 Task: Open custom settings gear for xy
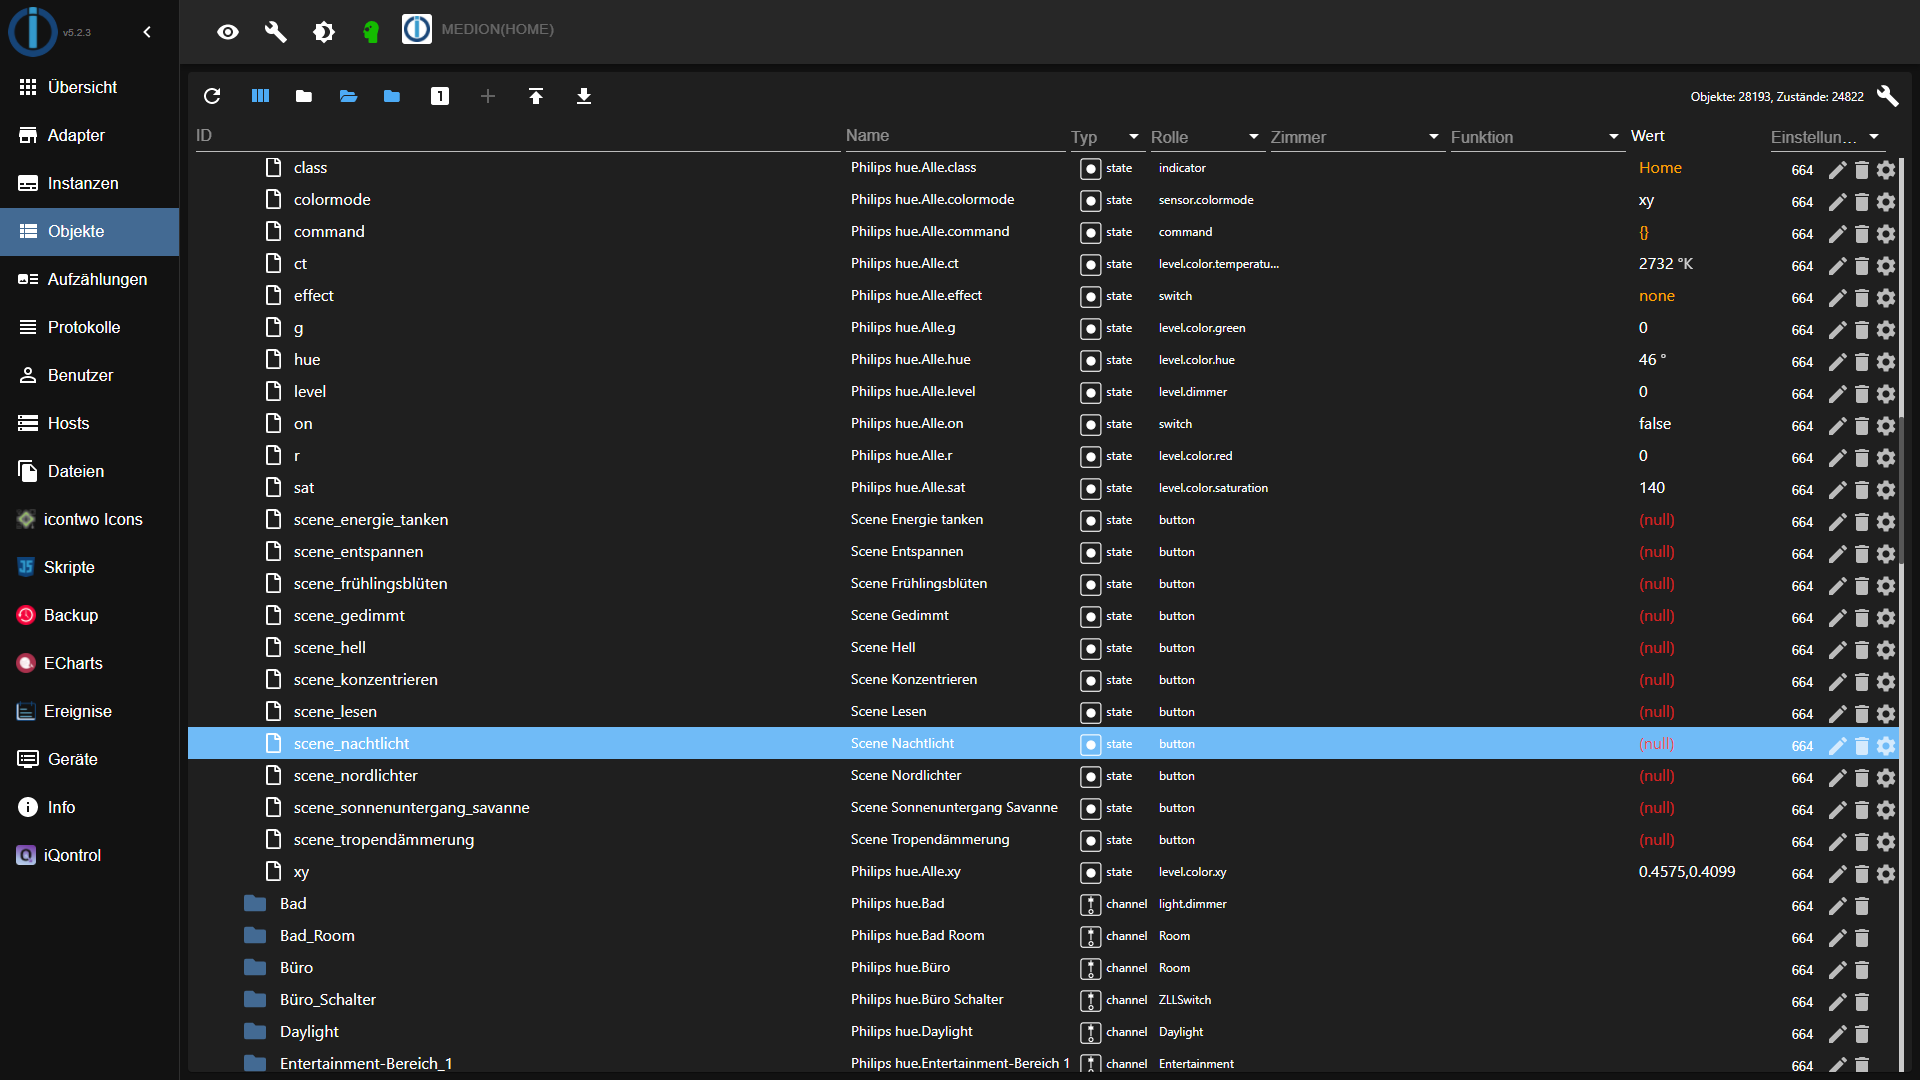[x=1886, y=874]
